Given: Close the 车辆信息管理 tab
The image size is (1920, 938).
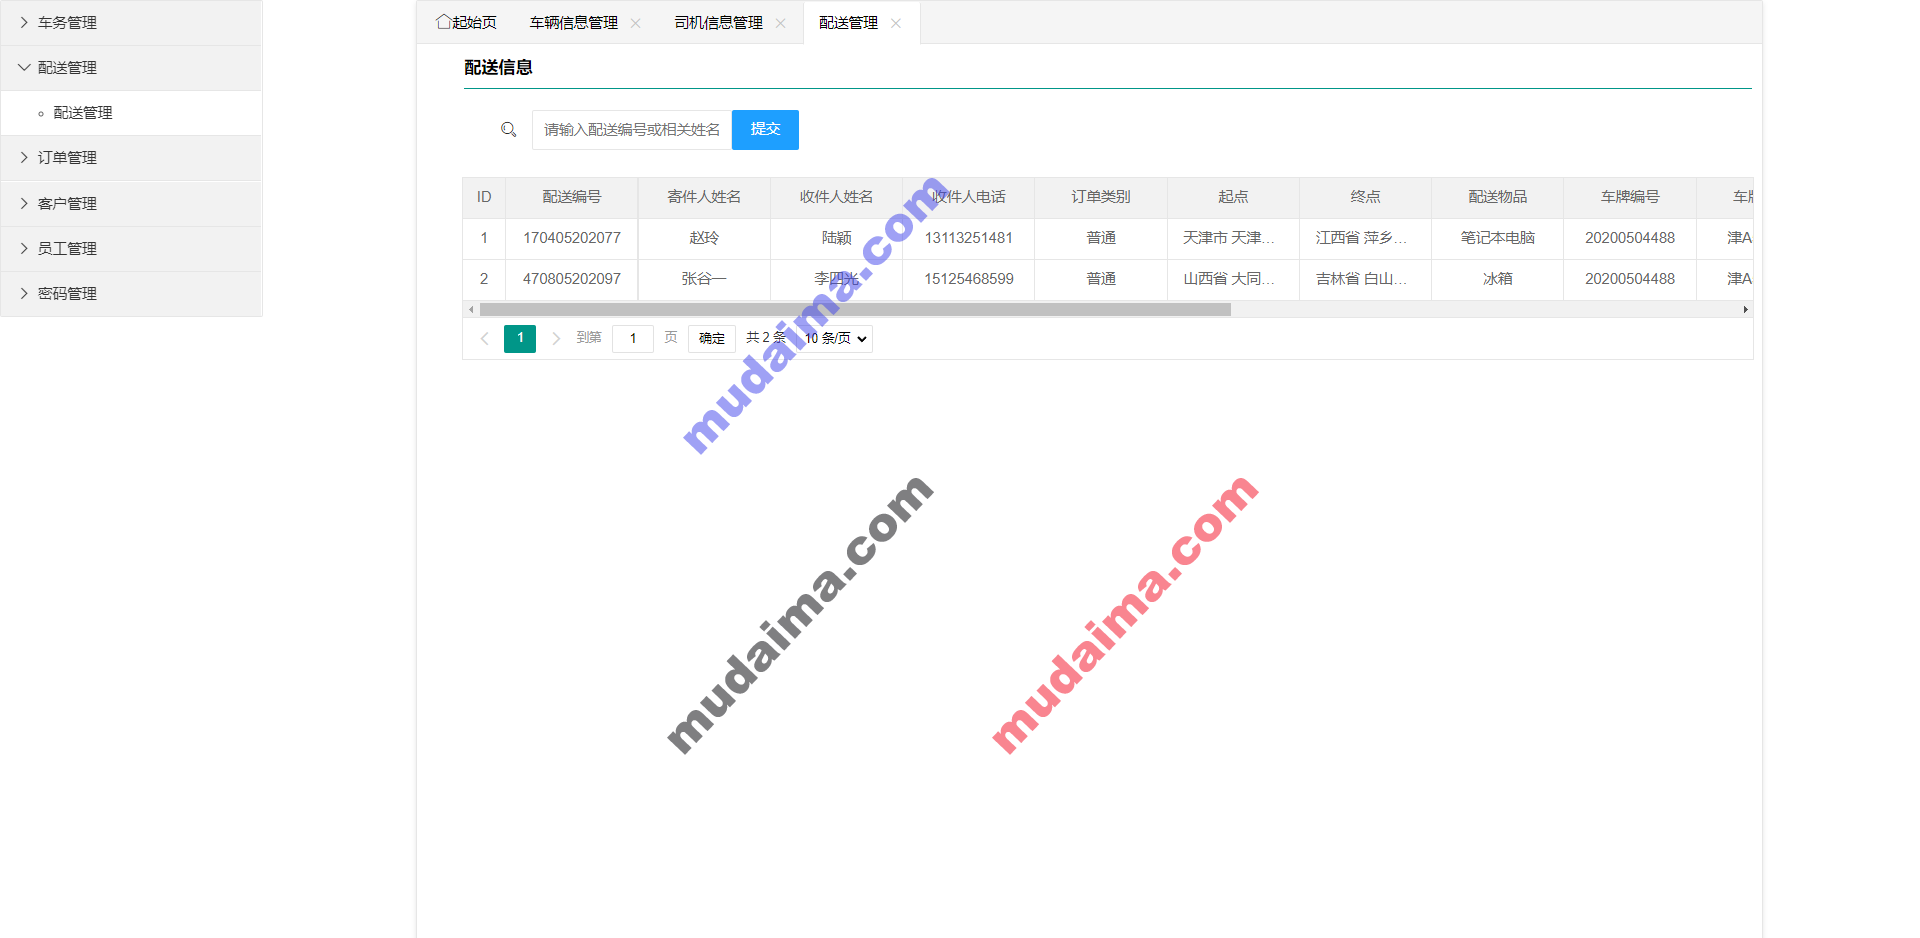Looking at the screenshot, I should click(635, 23).
